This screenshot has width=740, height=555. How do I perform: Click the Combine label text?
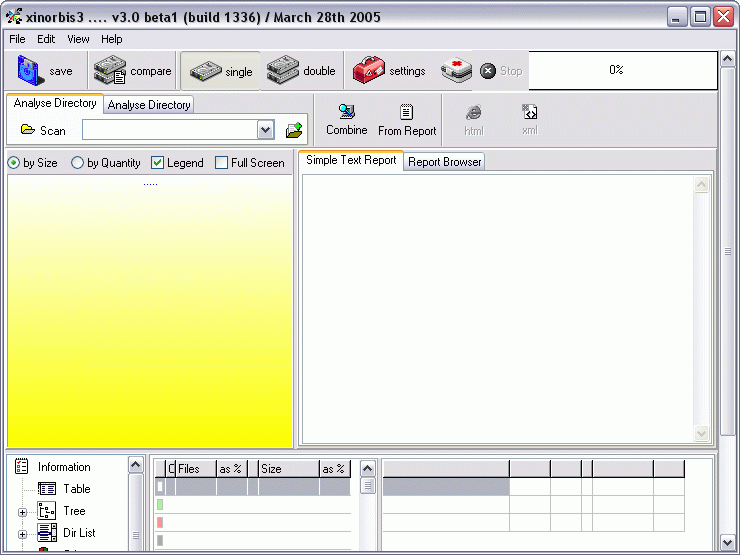coord(347,130)
